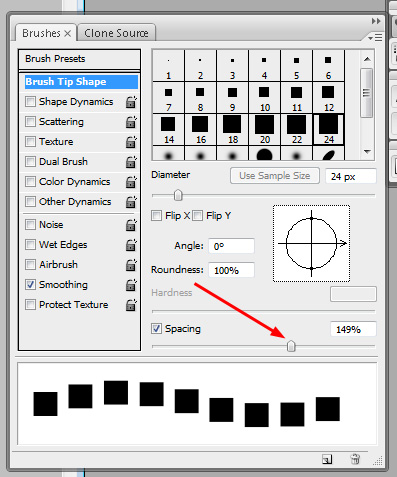Image resolution: width=397 pixels, height=477 pixels.
Task: Uncheck the Smoothing checkbox
Action: click(x=30, y=285)
